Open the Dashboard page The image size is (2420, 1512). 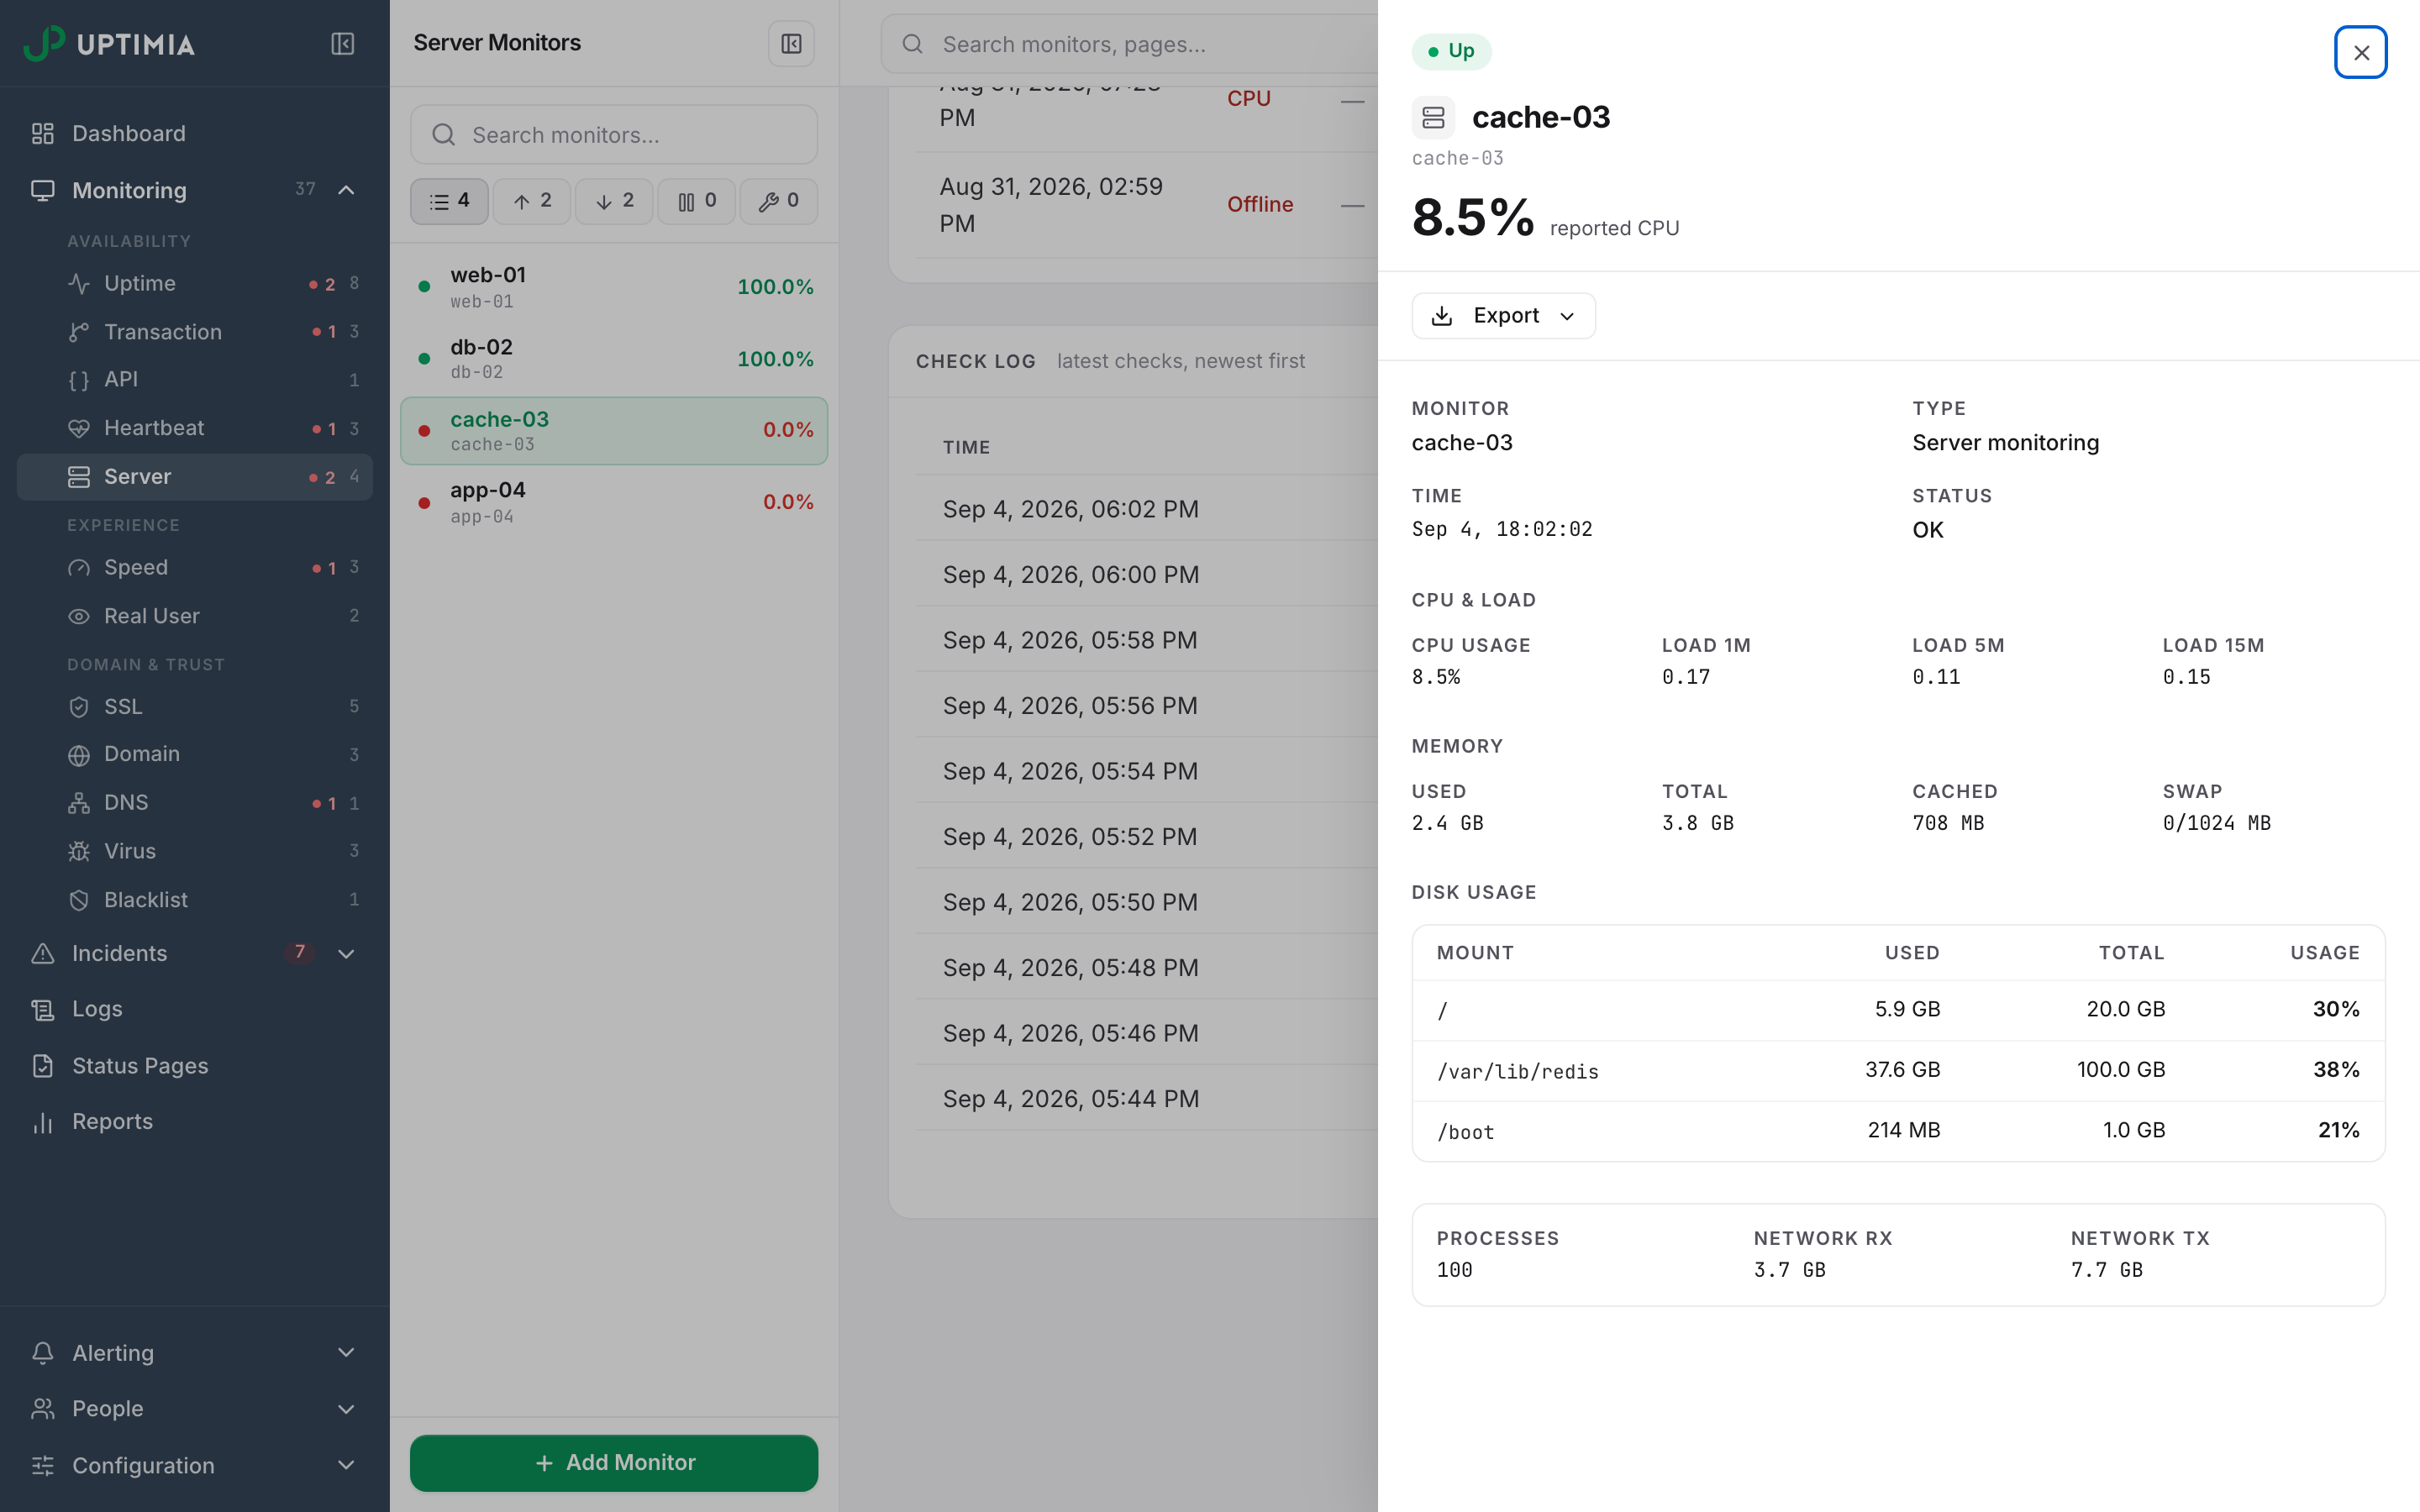tap(194, 133)
